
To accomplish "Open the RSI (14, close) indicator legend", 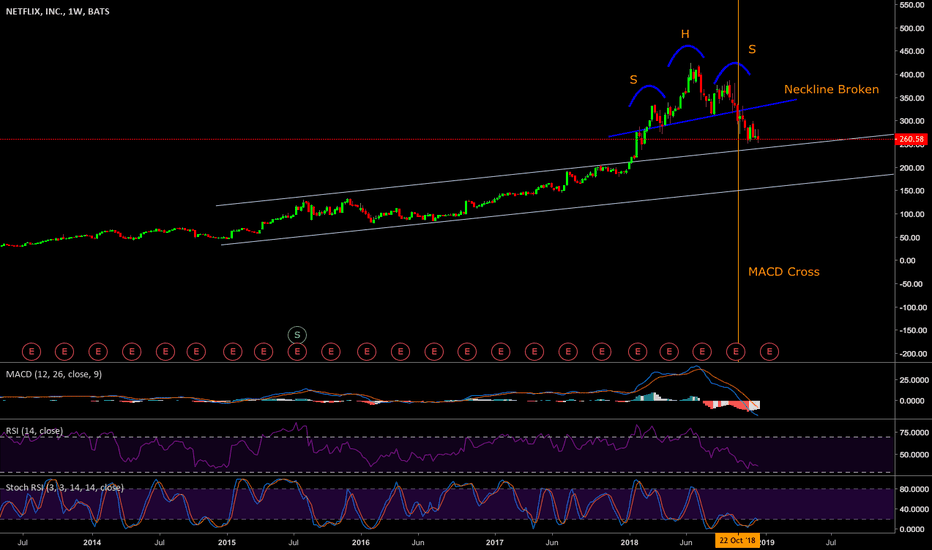I will 34,430.
